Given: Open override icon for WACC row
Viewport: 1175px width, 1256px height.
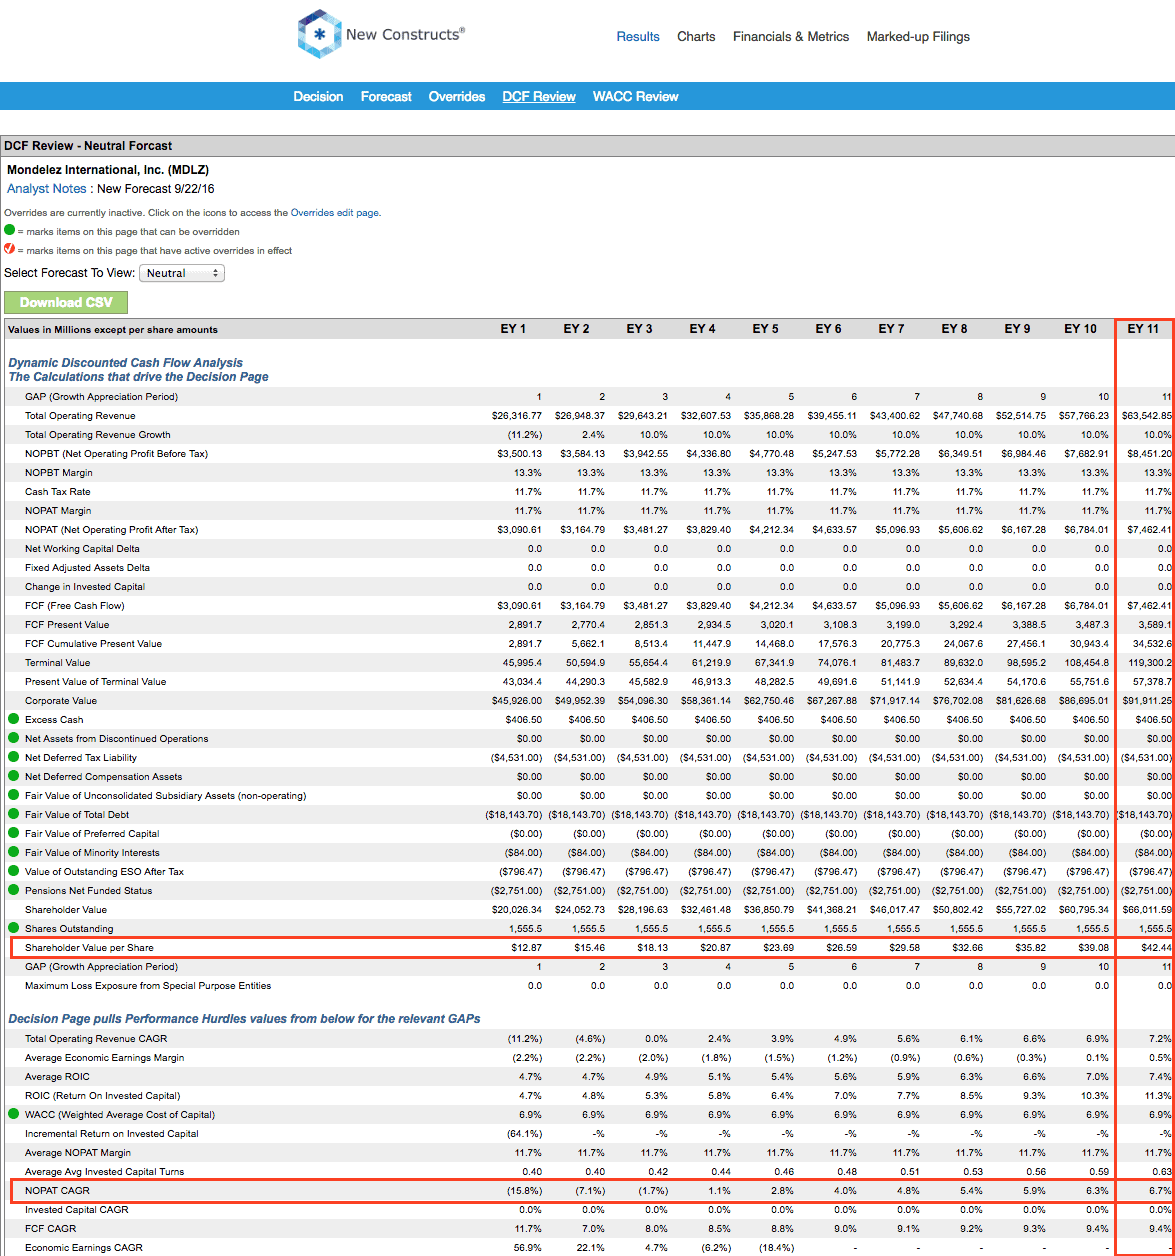Looking at the screenshot, I should click(14, 1114).
